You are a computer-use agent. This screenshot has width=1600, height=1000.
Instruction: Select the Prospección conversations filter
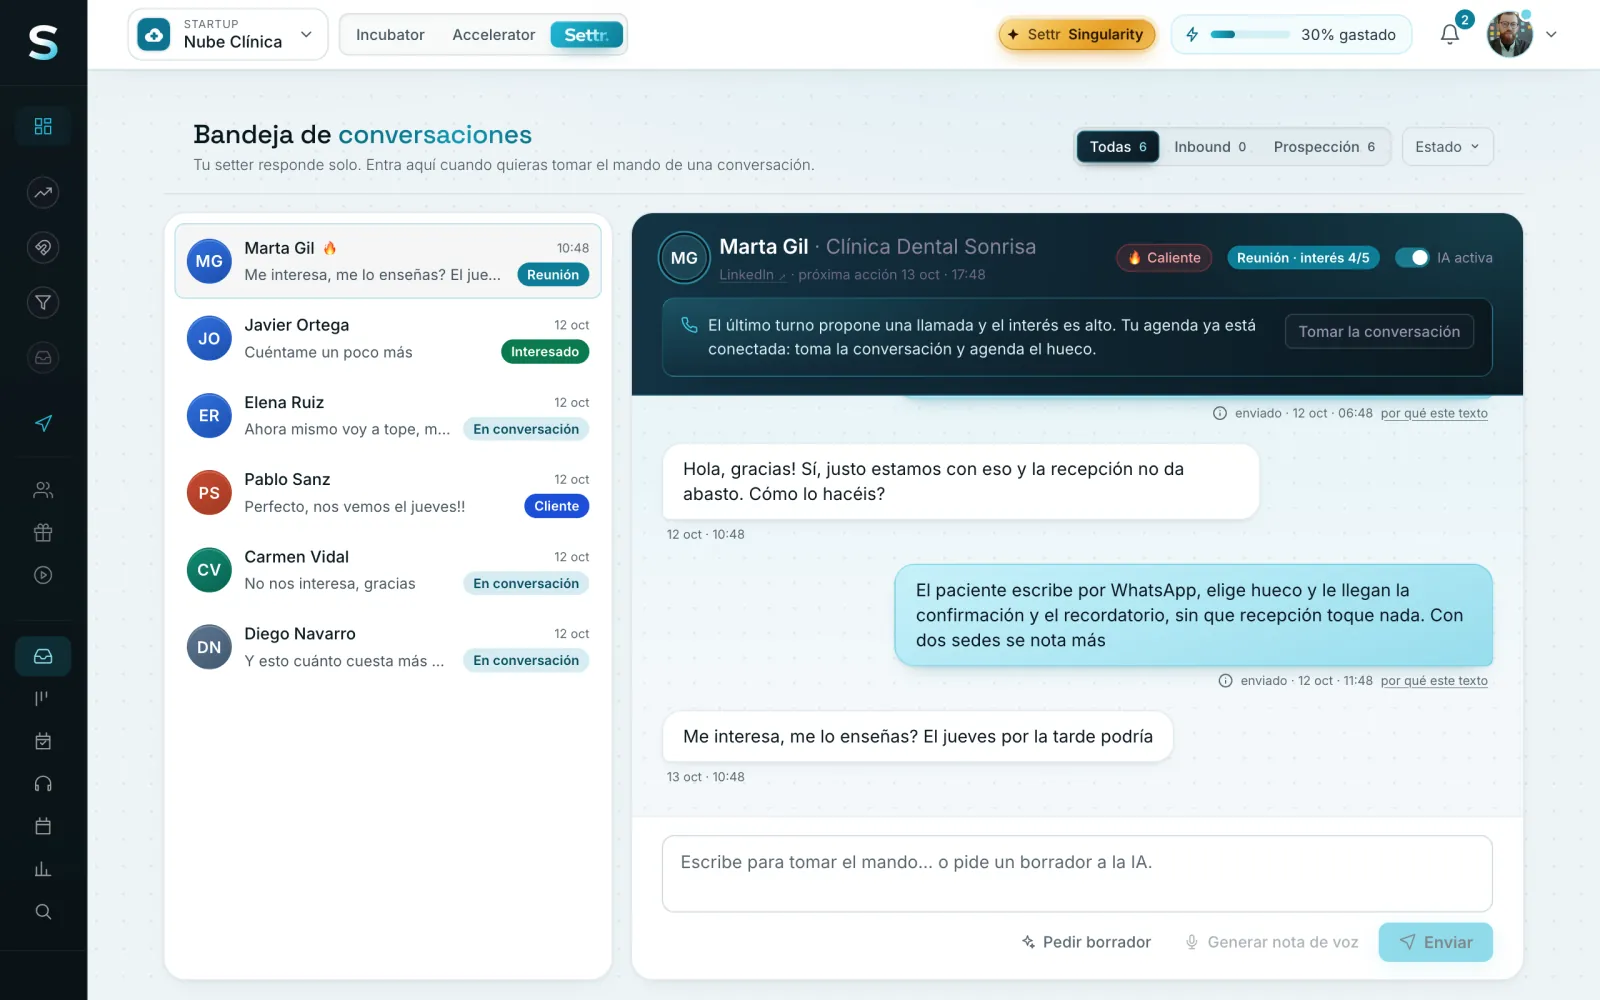[1324, 147]
